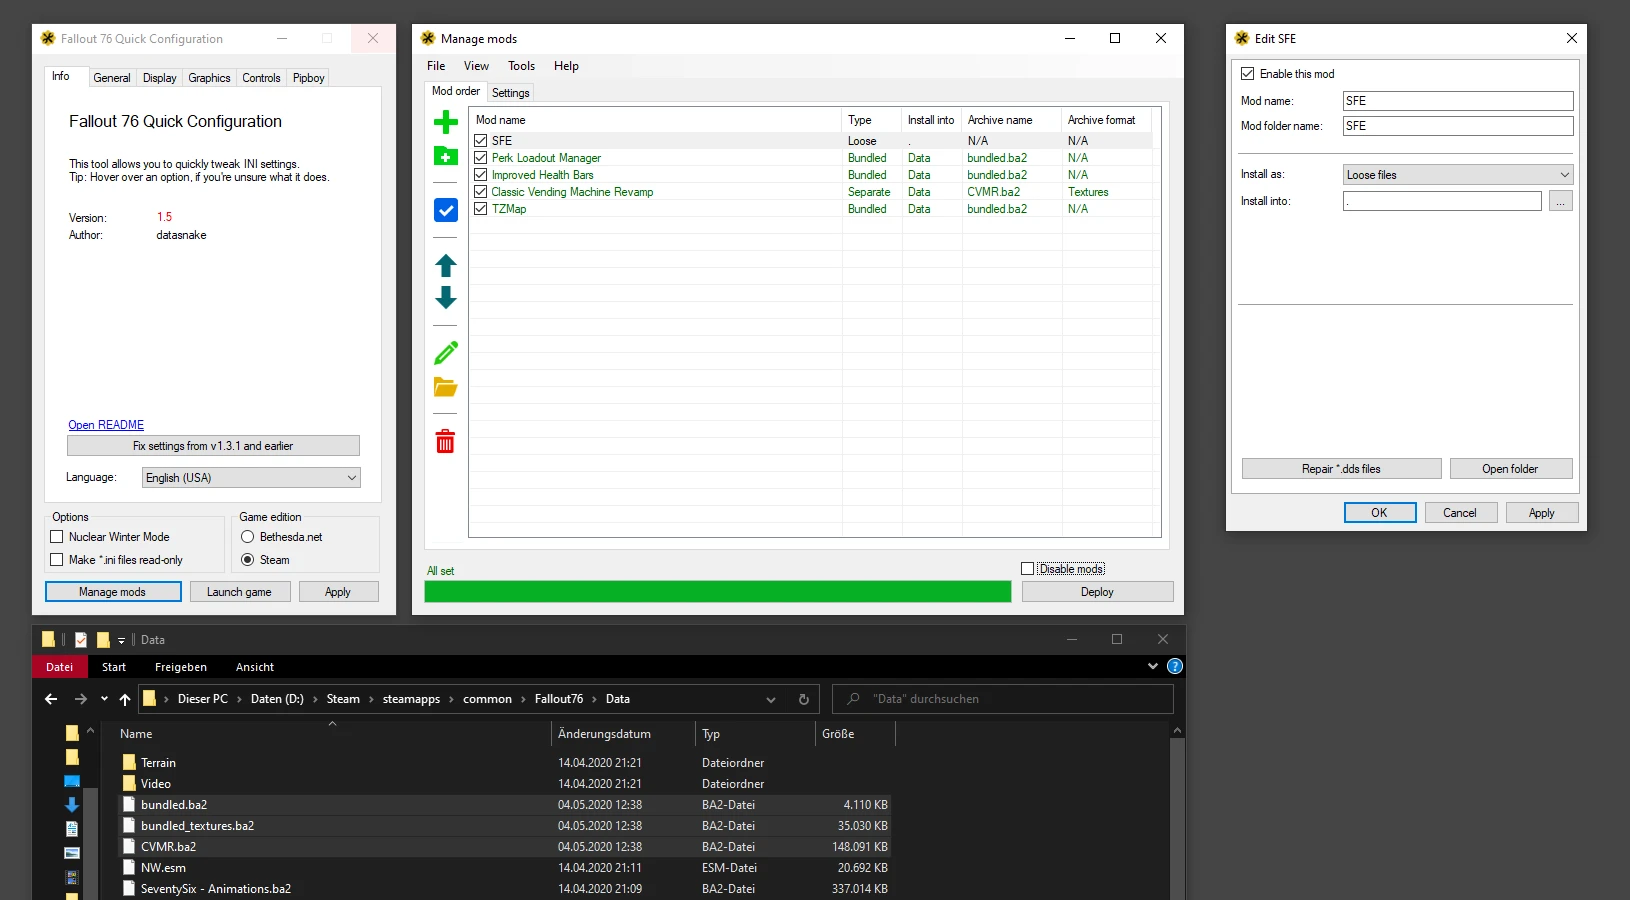Click the Edit SFE window app icon
The height and width of the screenshot is (900, 1630).
point(1242,38)
